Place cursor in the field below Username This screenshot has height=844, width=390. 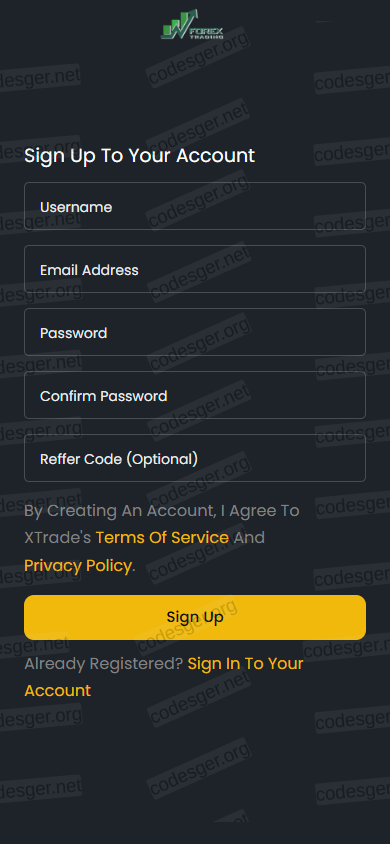pos(195,270)
